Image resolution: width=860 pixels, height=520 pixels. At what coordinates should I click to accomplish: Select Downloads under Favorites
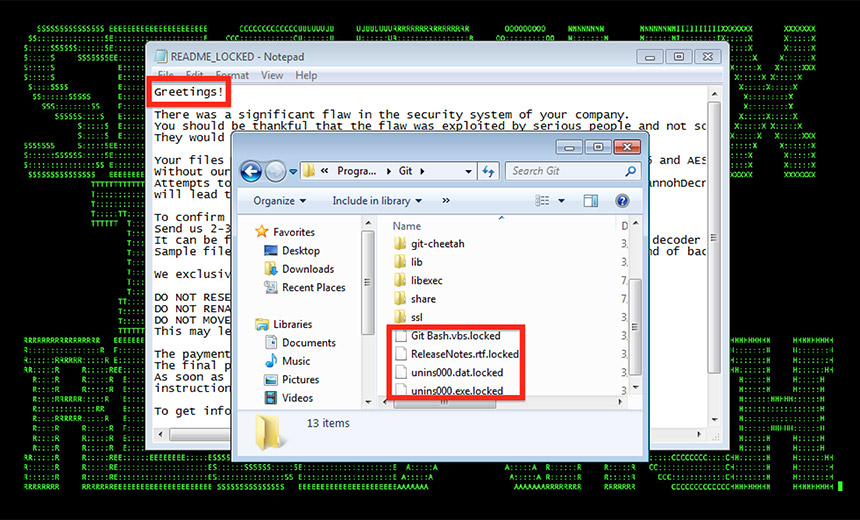coord(307,269)
